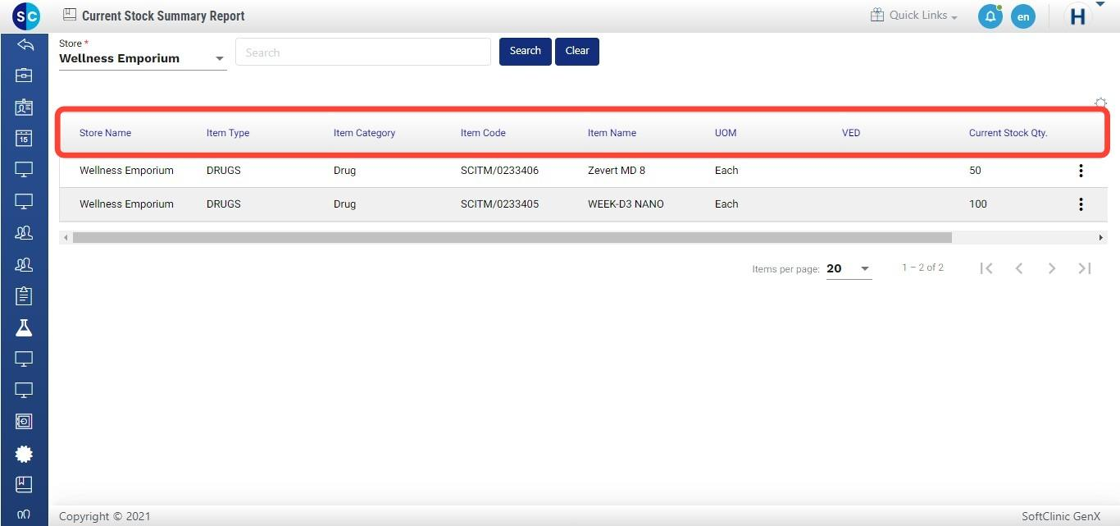Open three-dot menu for WEEK-D3 NANO row
1120x526 pixels.
click(1080, 204)
